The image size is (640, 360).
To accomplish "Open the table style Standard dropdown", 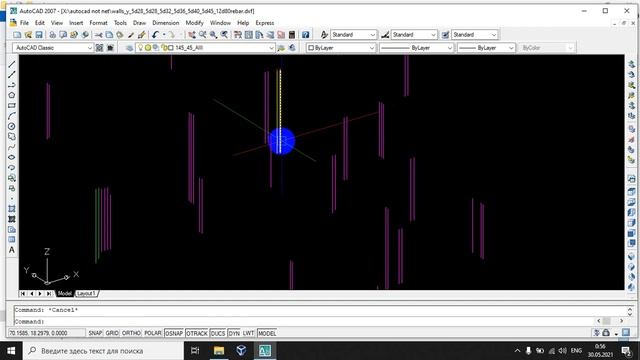I will [x=475, y=35].
